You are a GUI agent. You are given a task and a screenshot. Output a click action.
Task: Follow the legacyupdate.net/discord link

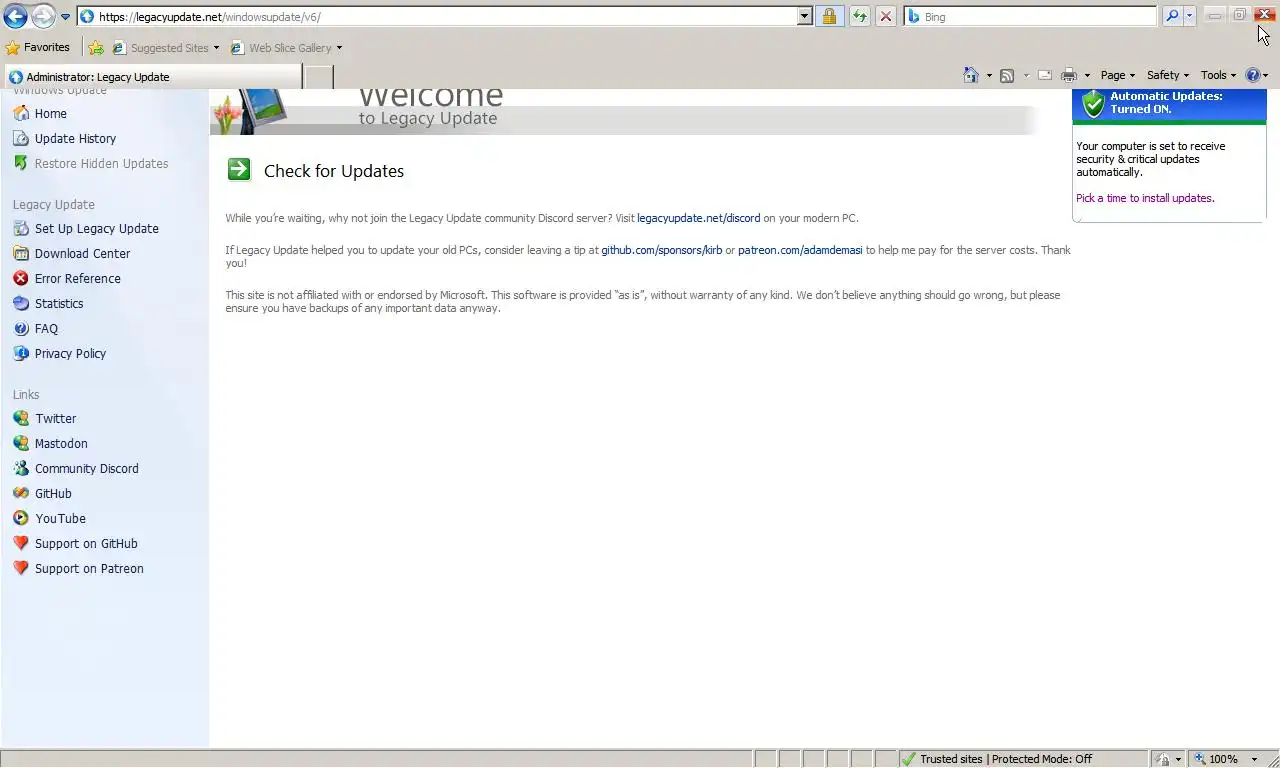pyautogui.click(x=698, y=218)
